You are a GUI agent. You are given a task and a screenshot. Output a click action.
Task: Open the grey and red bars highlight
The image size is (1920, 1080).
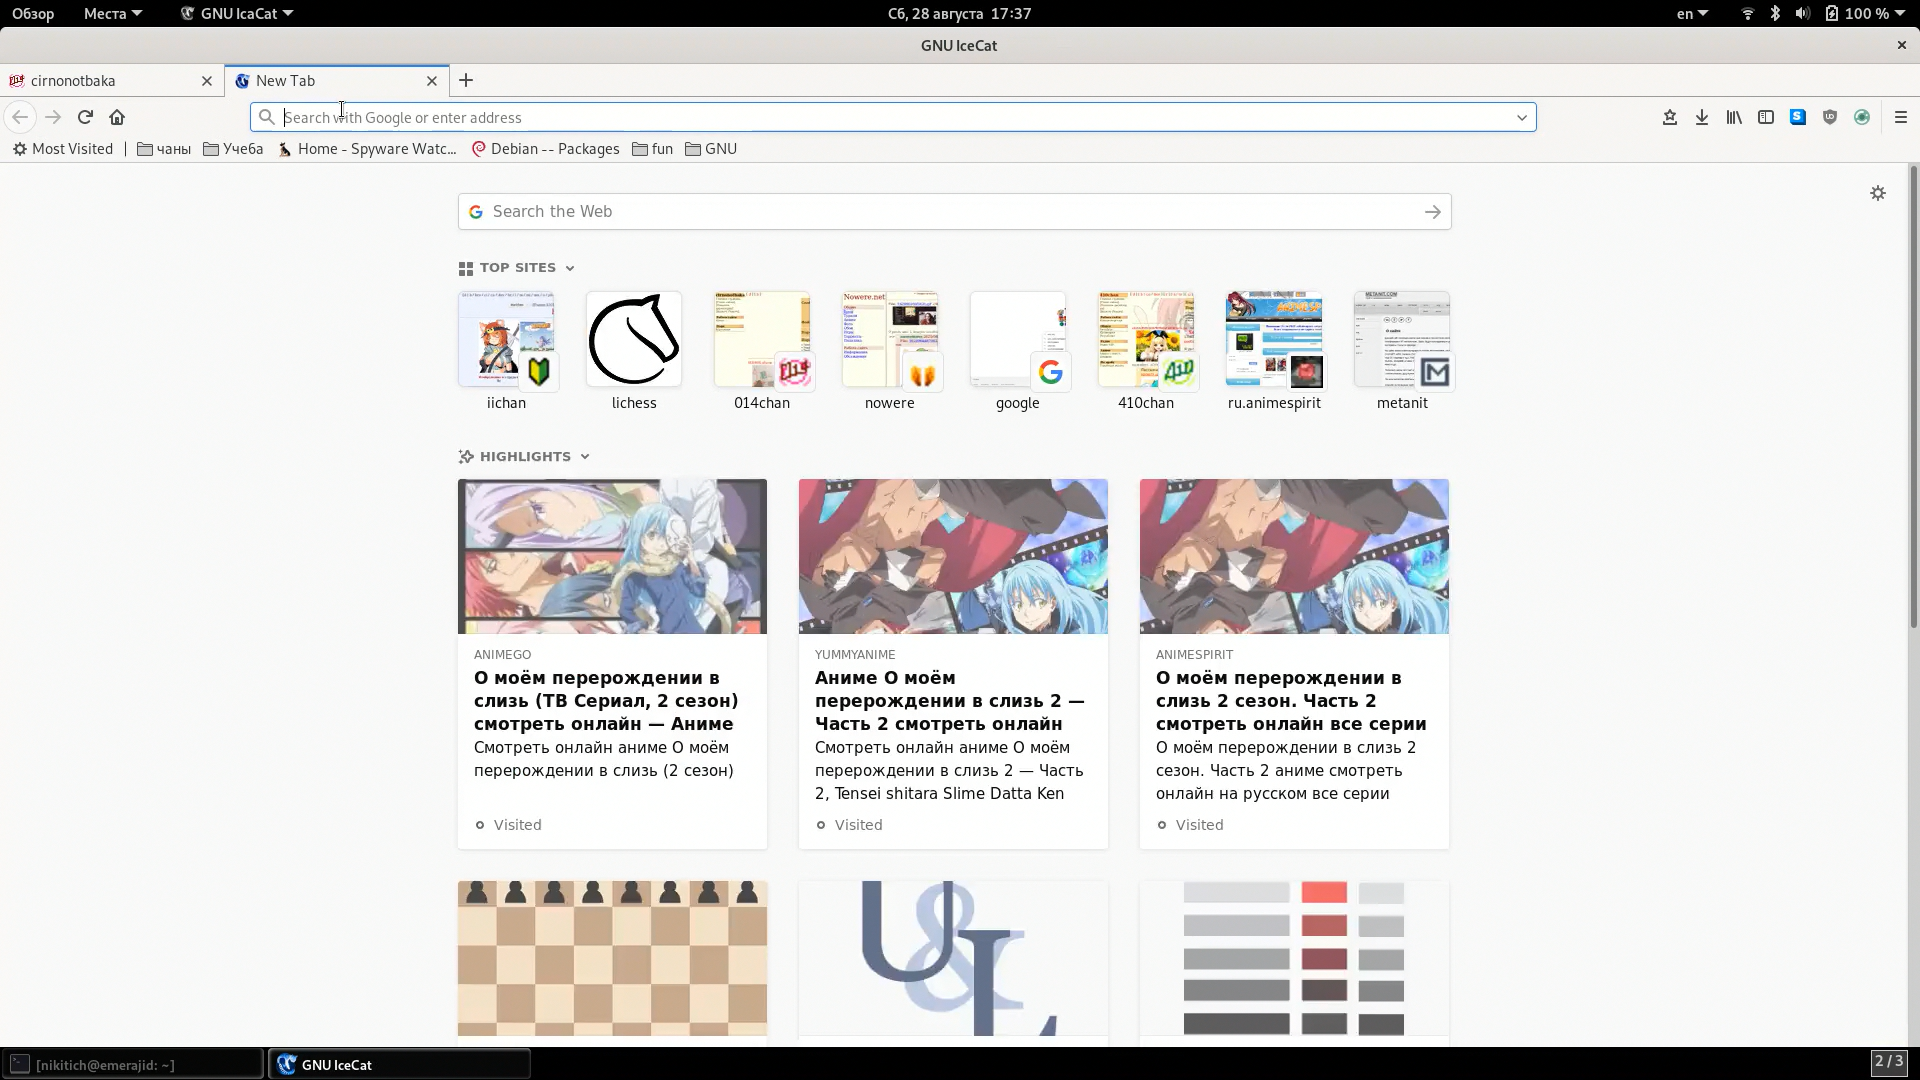pos(1294,958)
